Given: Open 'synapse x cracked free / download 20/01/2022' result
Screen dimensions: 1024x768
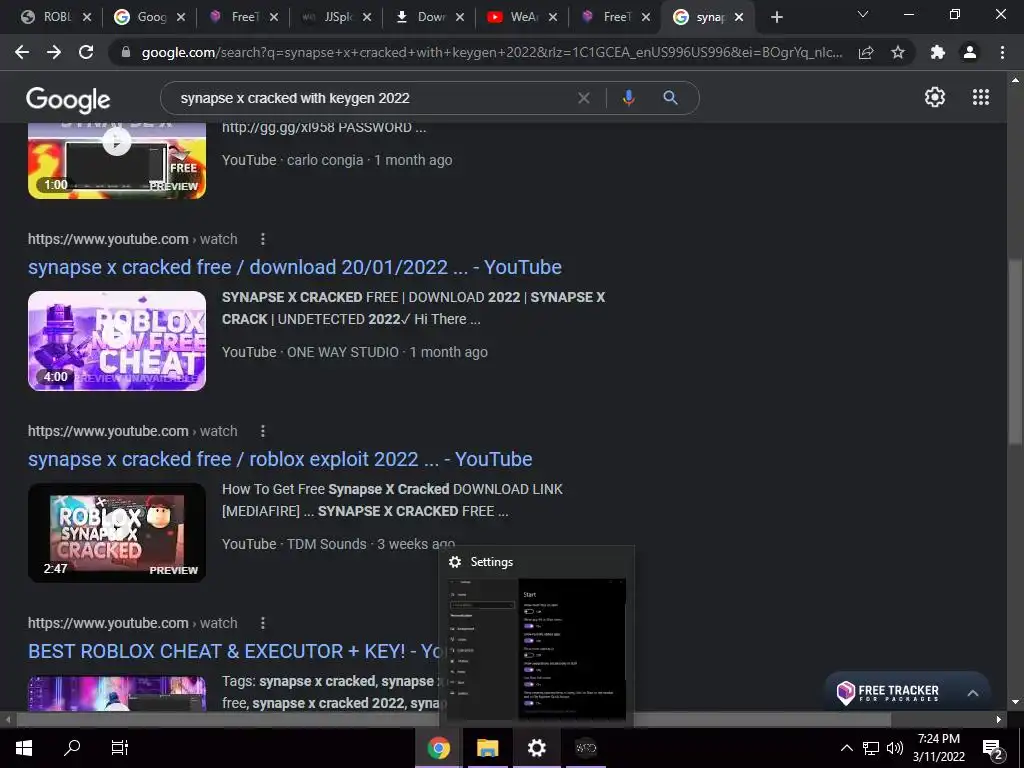Looking at the screenshot, I should point(295,267).
